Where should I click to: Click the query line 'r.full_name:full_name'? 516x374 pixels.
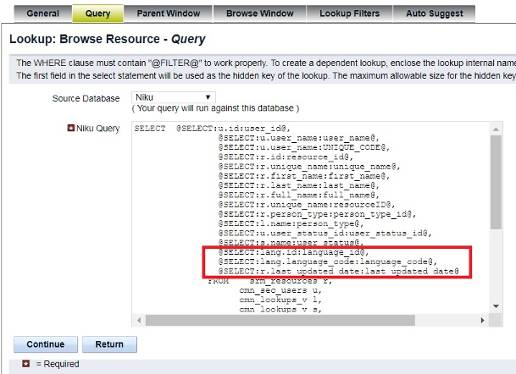299,195
